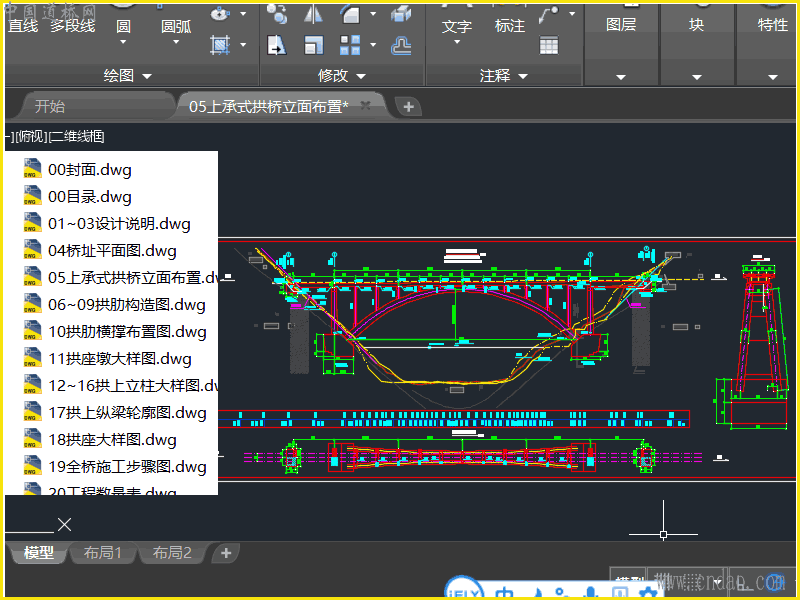800x600 pixels.
Task: Open a new drawing tab with the plus button
Action: coord(408,107)
